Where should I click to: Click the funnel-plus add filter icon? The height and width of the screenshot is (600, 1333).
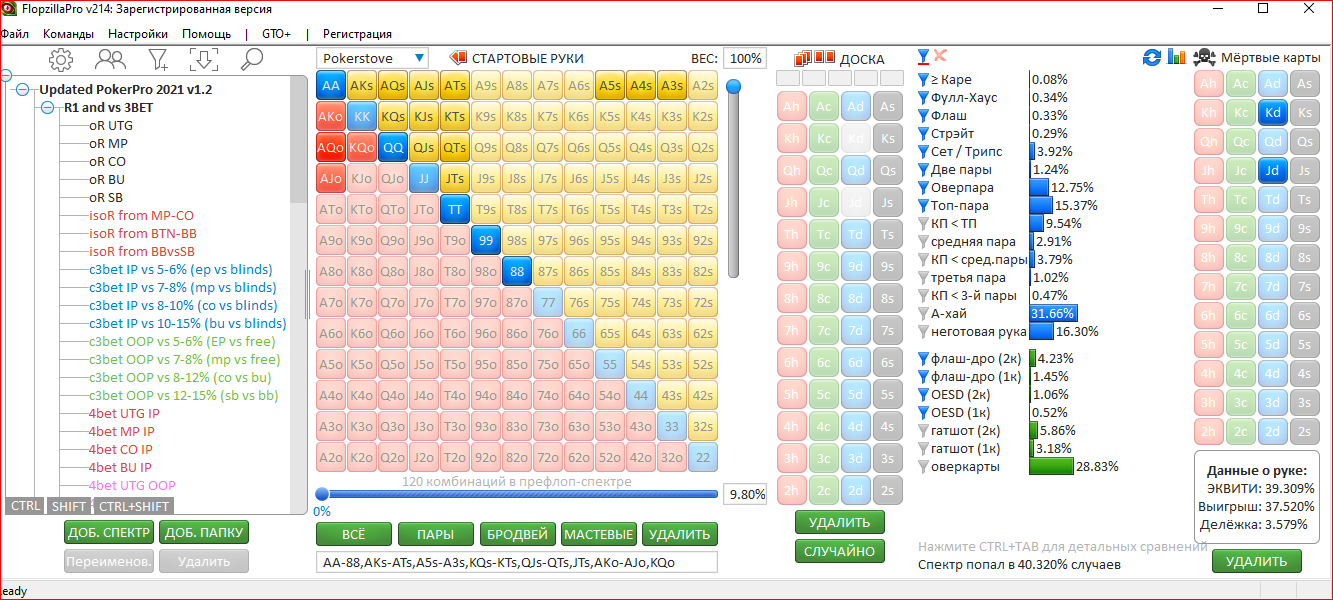(x=158, y=60)
